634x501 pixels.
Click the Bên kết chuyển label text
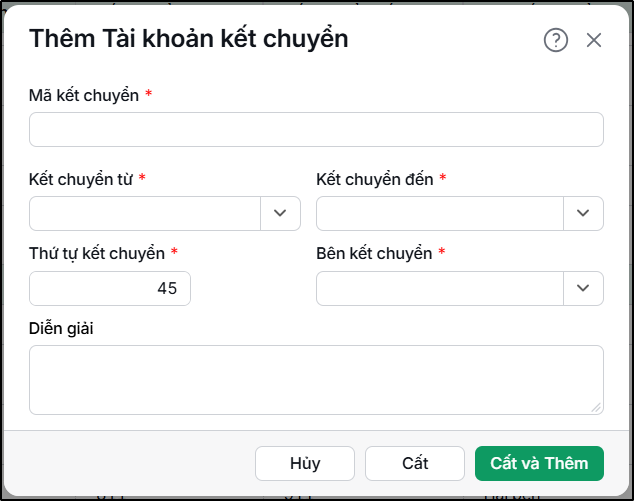374,254
